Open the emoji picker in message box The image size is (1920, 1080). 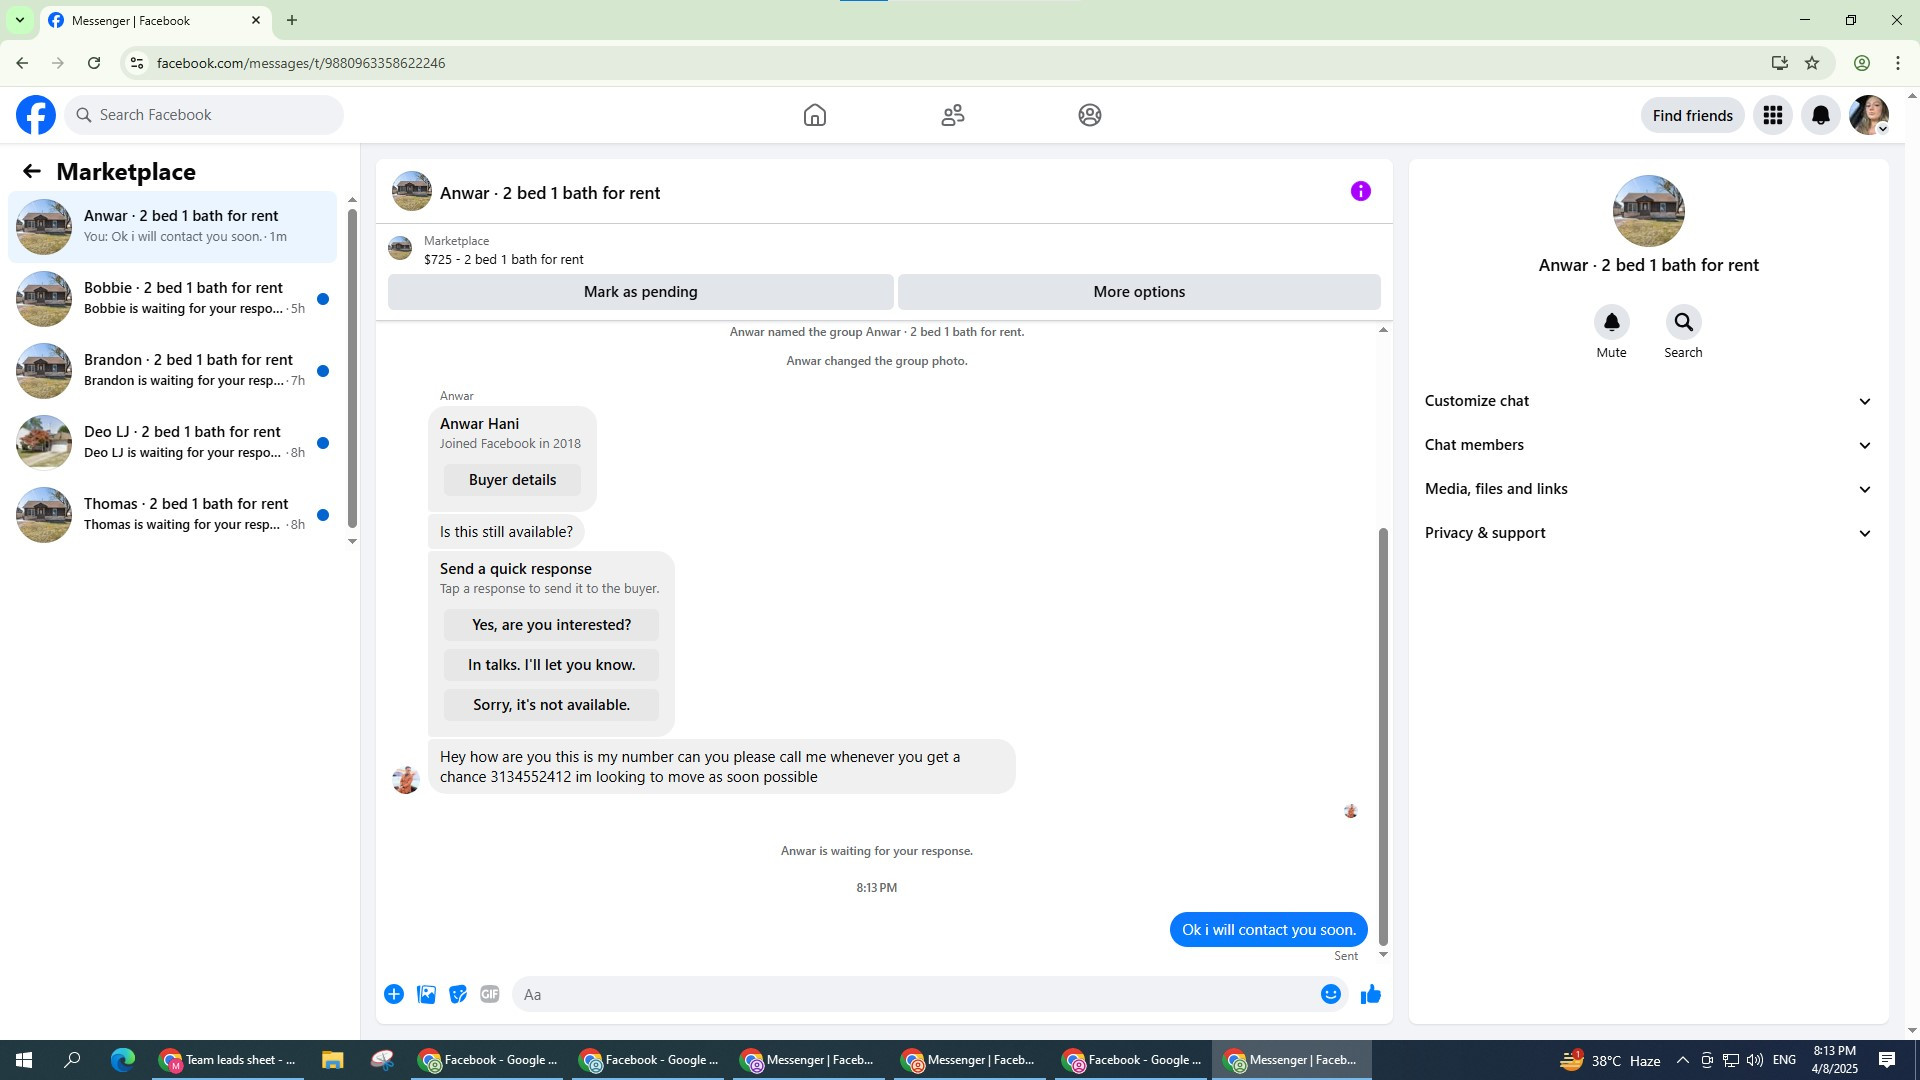pyautogui.click(x=1330, y=994)
